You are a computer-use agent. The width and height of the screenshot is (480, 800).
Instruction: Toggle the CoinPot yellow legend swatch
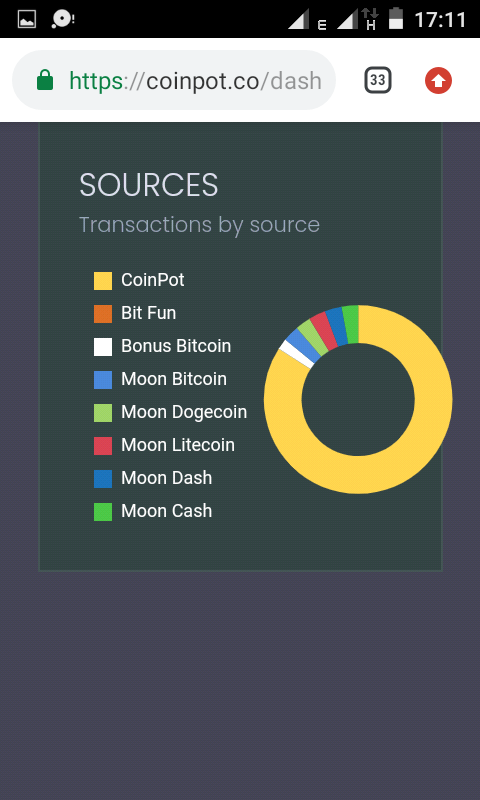pyautogui.click(x=103, y=281)
